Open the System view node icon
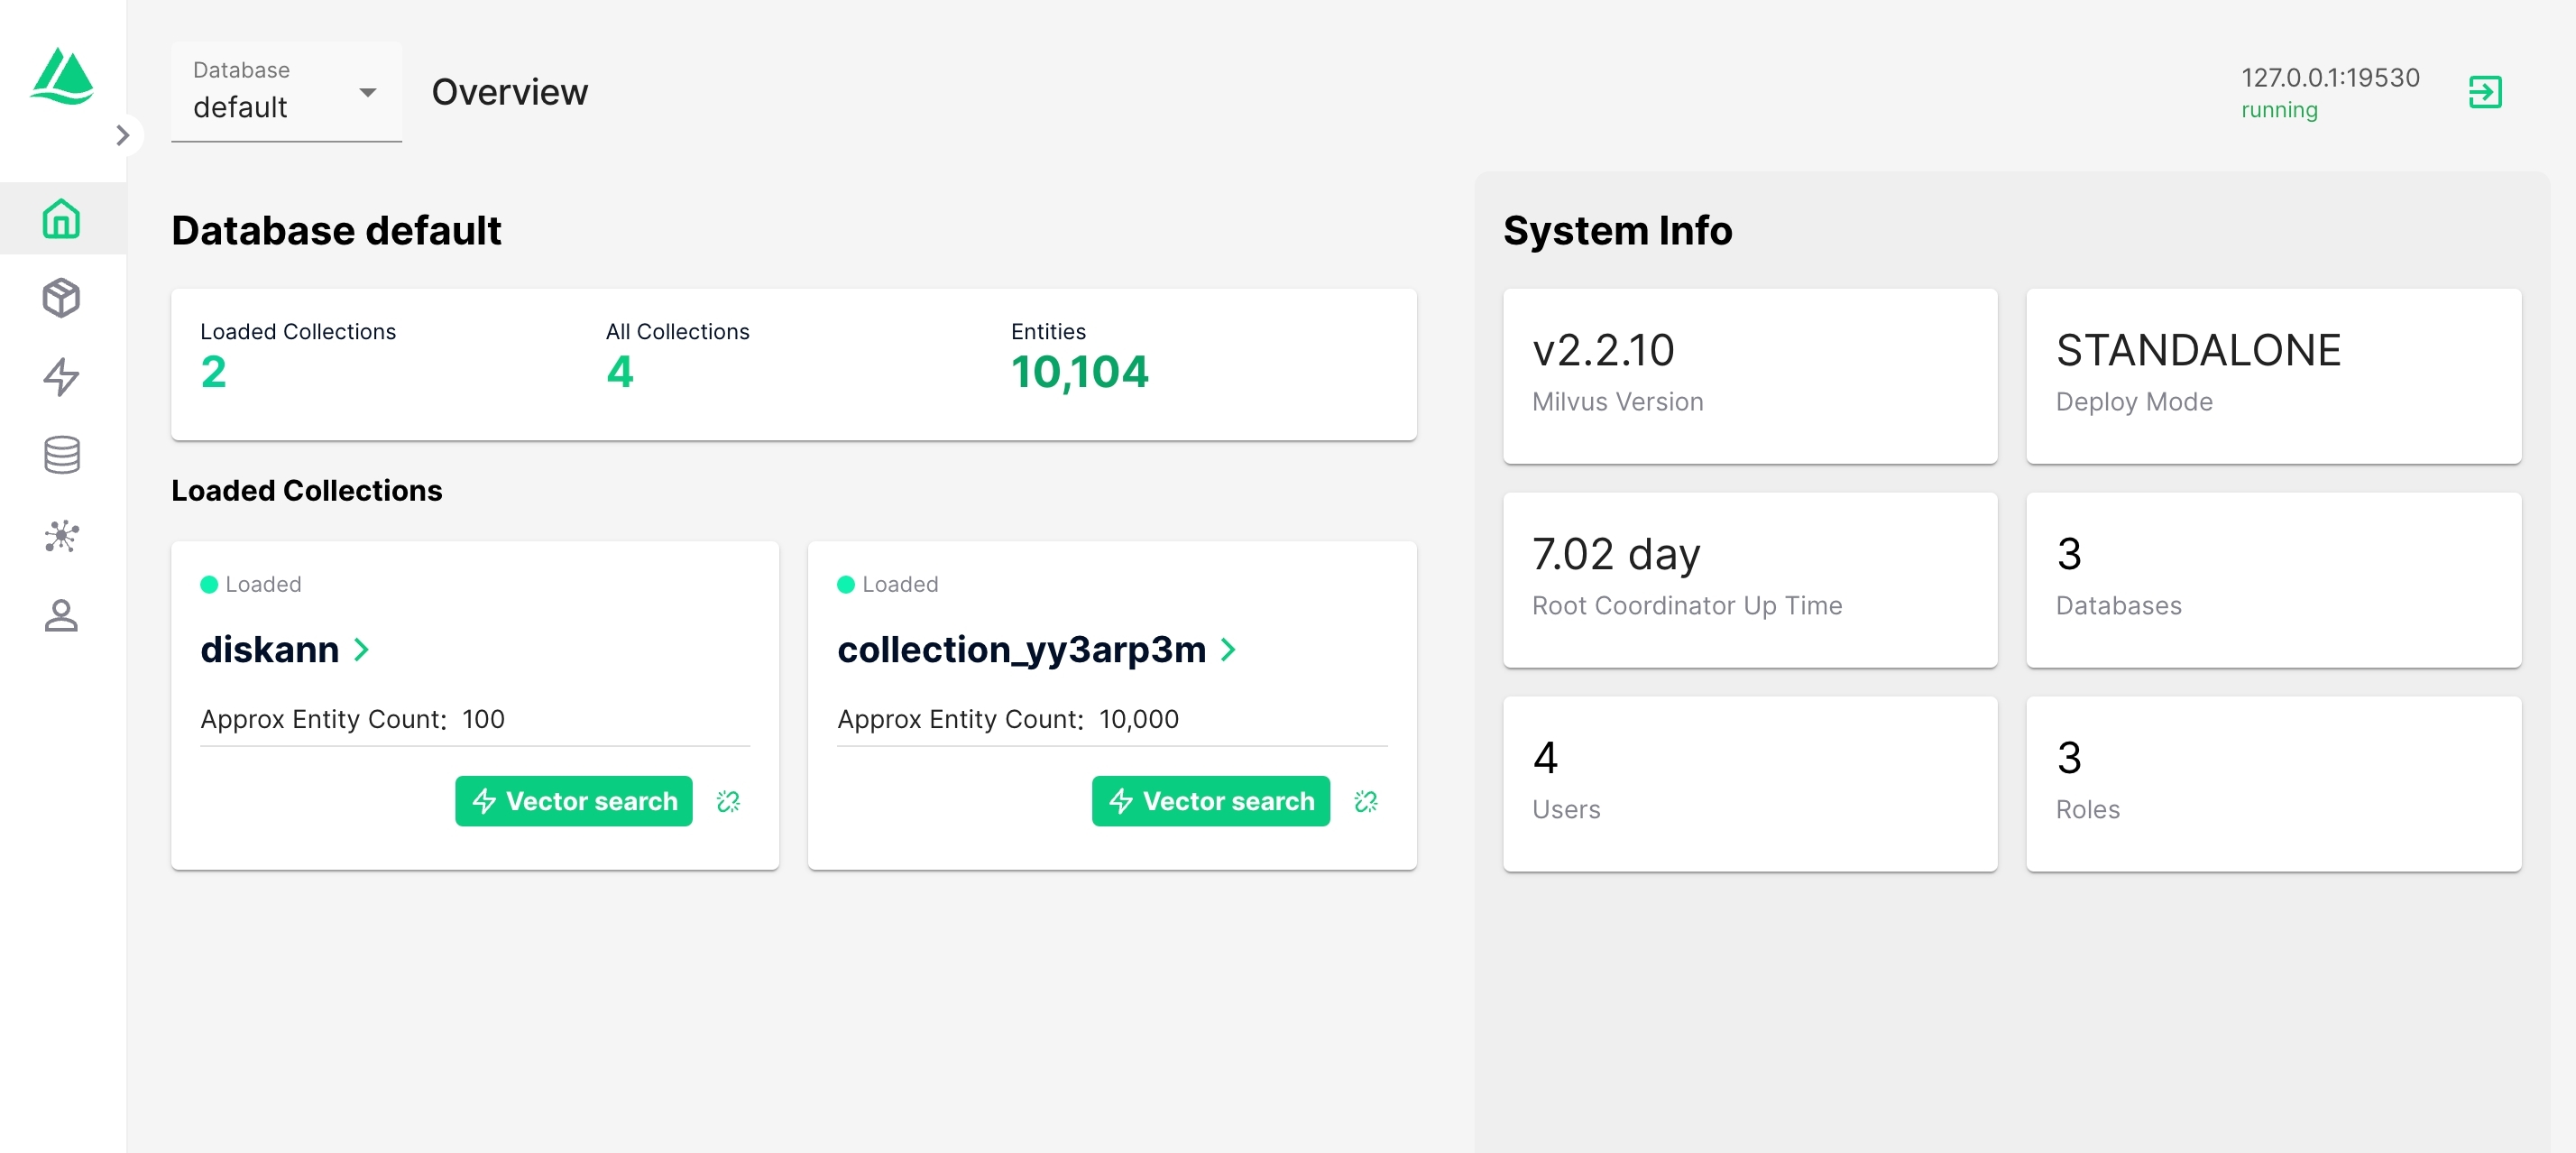 [62, 536]
